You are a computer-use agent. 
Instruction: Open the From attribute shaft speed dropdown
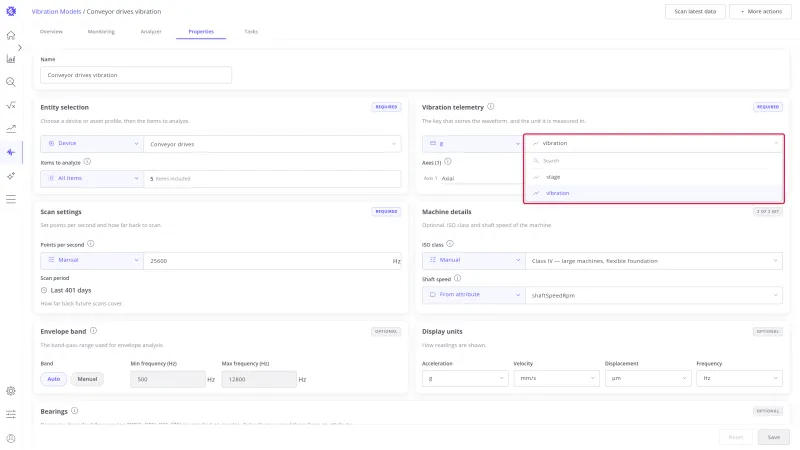473,295
